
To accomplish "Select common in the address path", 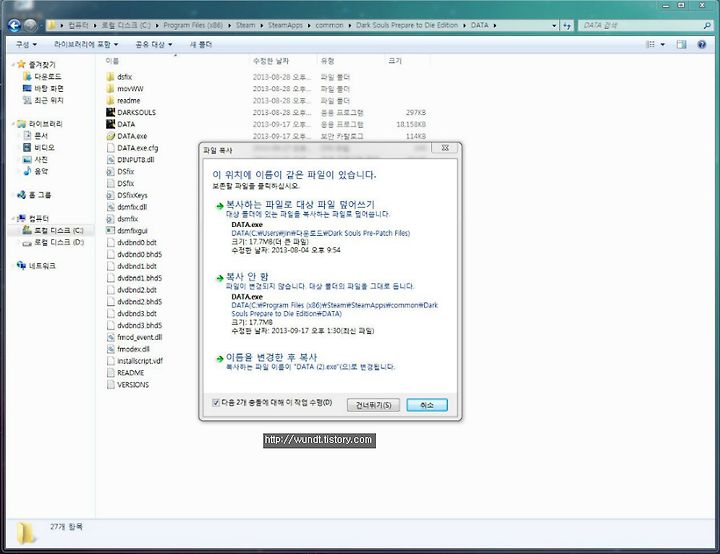I will [329, 25].
